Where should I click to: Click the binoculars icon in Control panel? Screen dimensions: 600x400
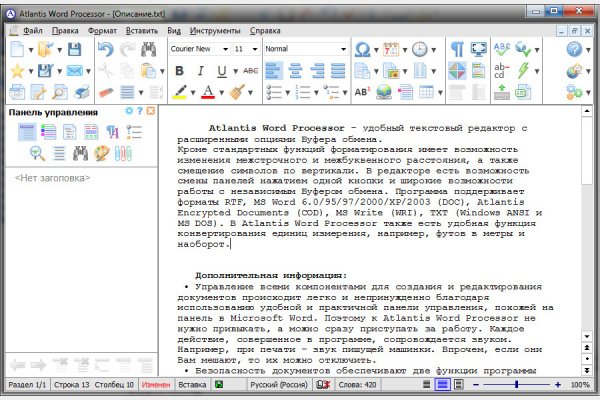80,153
